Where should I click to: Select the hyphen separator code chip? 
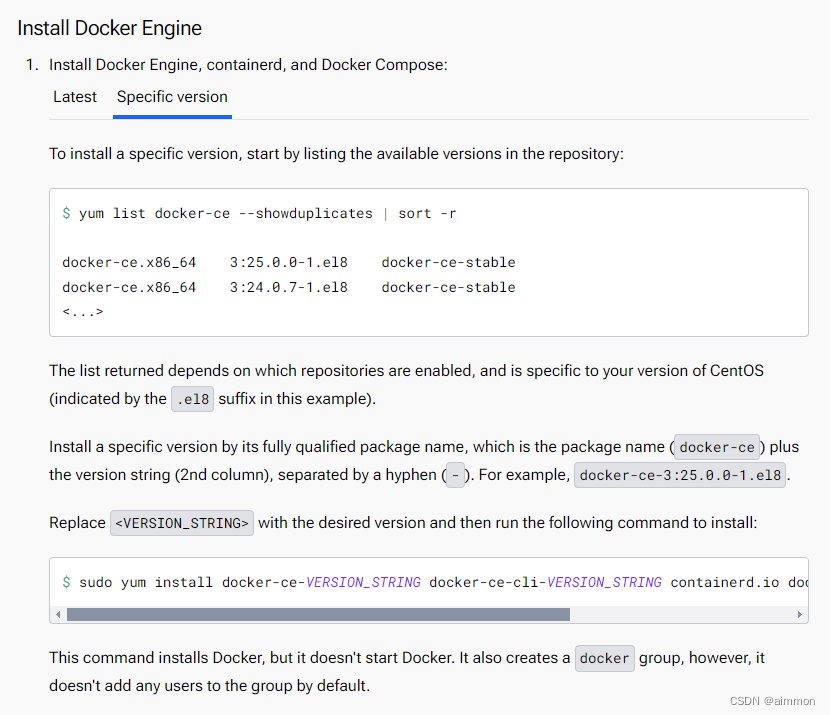[x=455, y=475]
